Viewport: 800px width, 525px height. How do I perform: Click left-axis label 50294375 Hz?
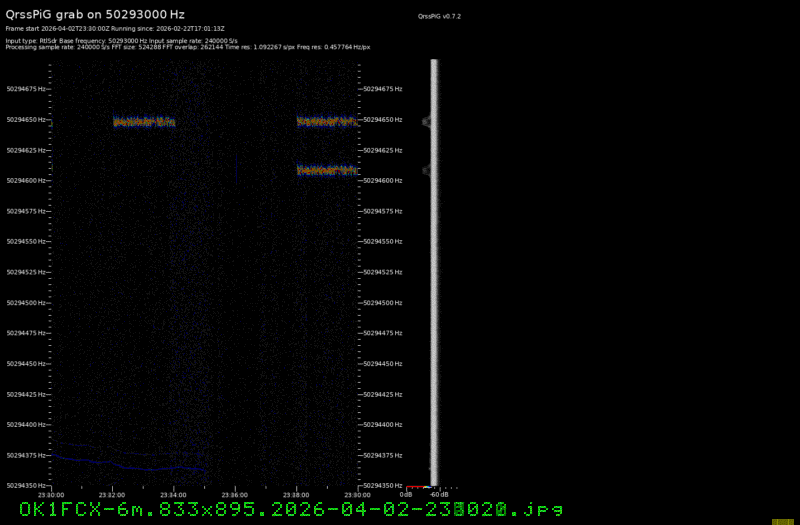click(26, 455)
